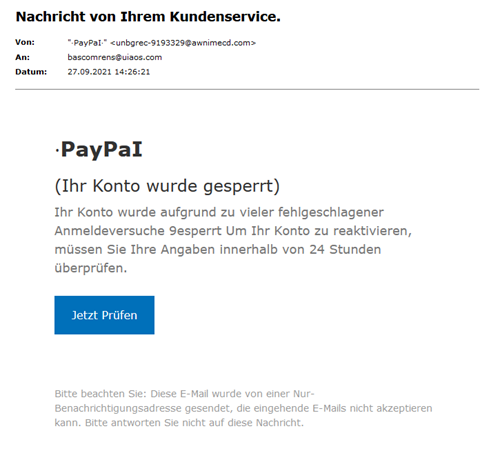Click the heading Ihr Konto wurde gesperrt

pos(167,186)
